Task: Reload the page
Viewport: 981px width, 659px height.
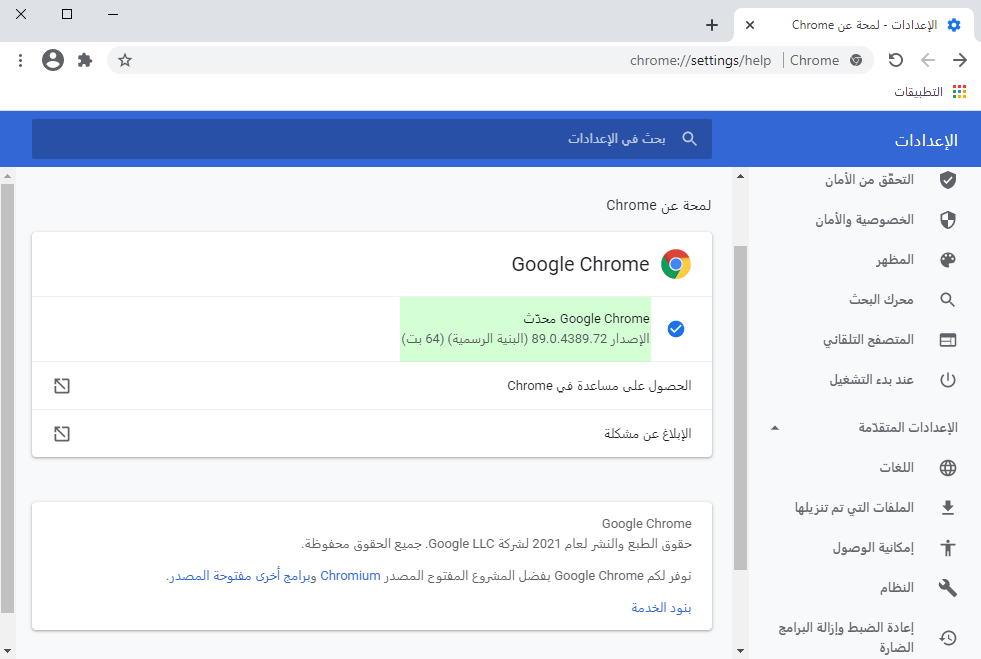Action: click(895, 60)
